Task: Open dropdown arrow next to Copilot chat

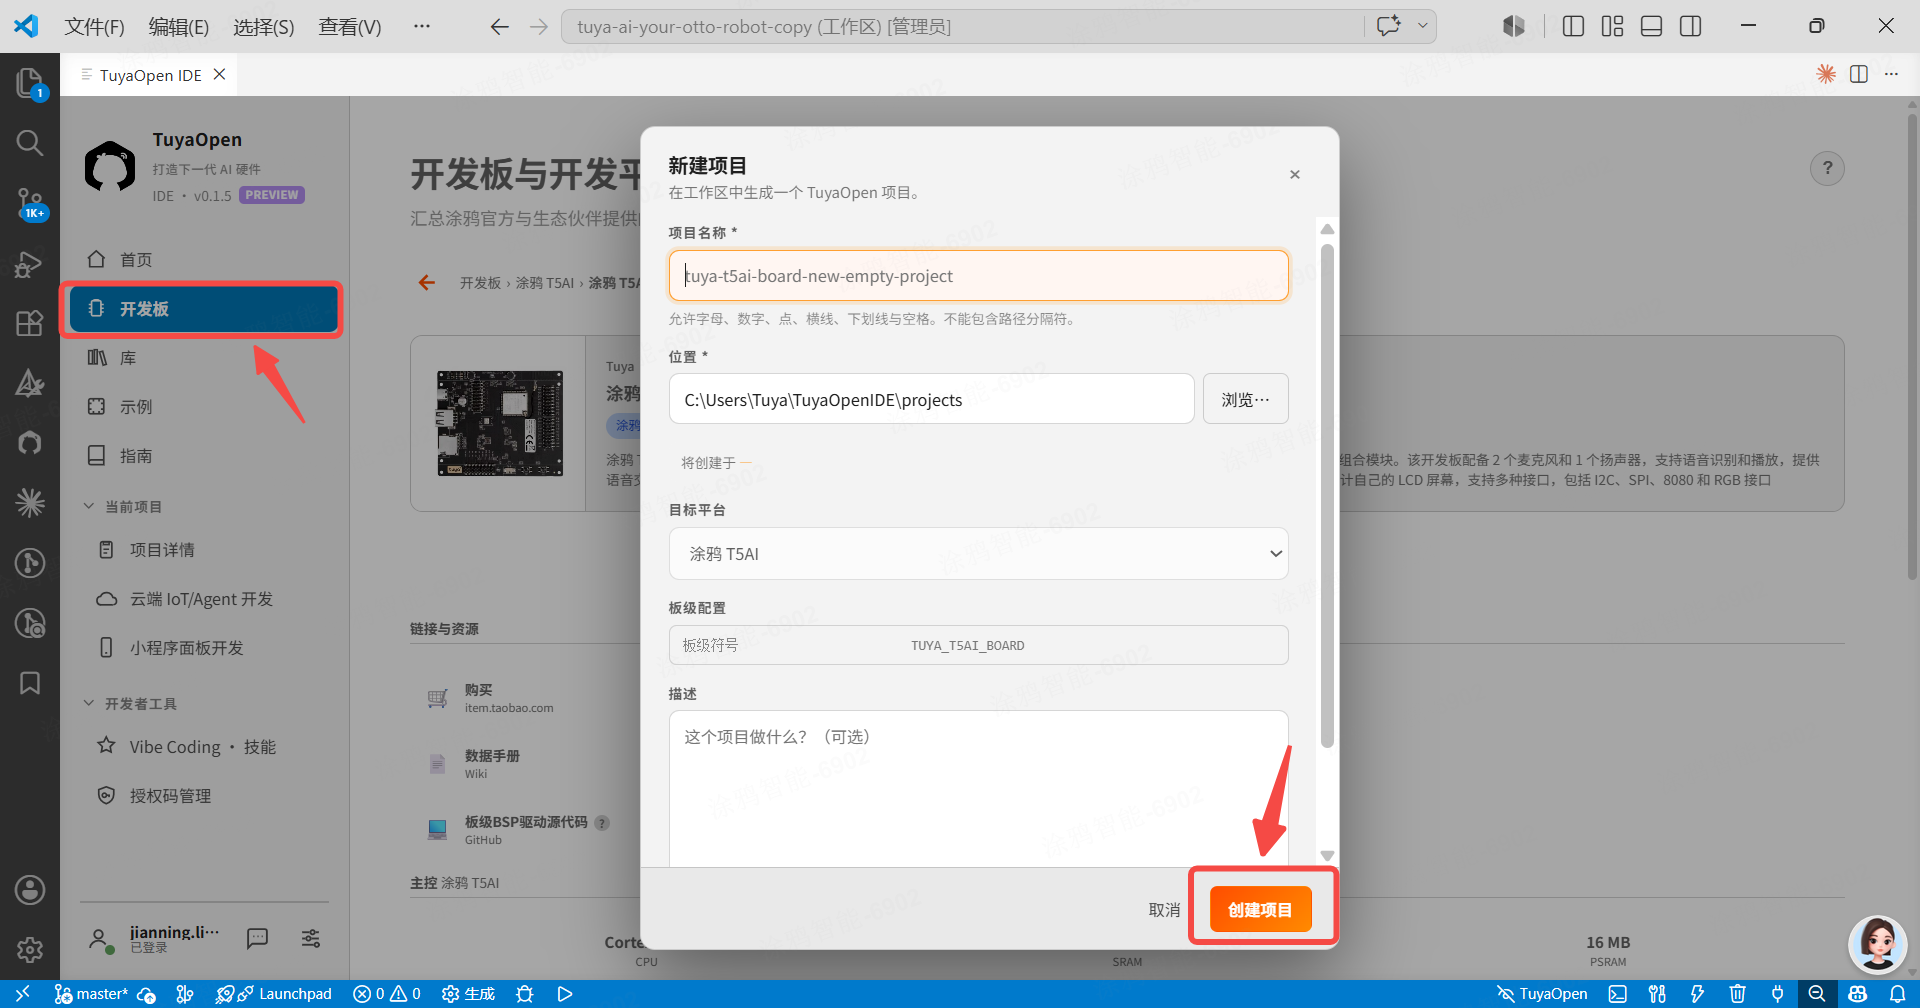Action: (1422, 26)
